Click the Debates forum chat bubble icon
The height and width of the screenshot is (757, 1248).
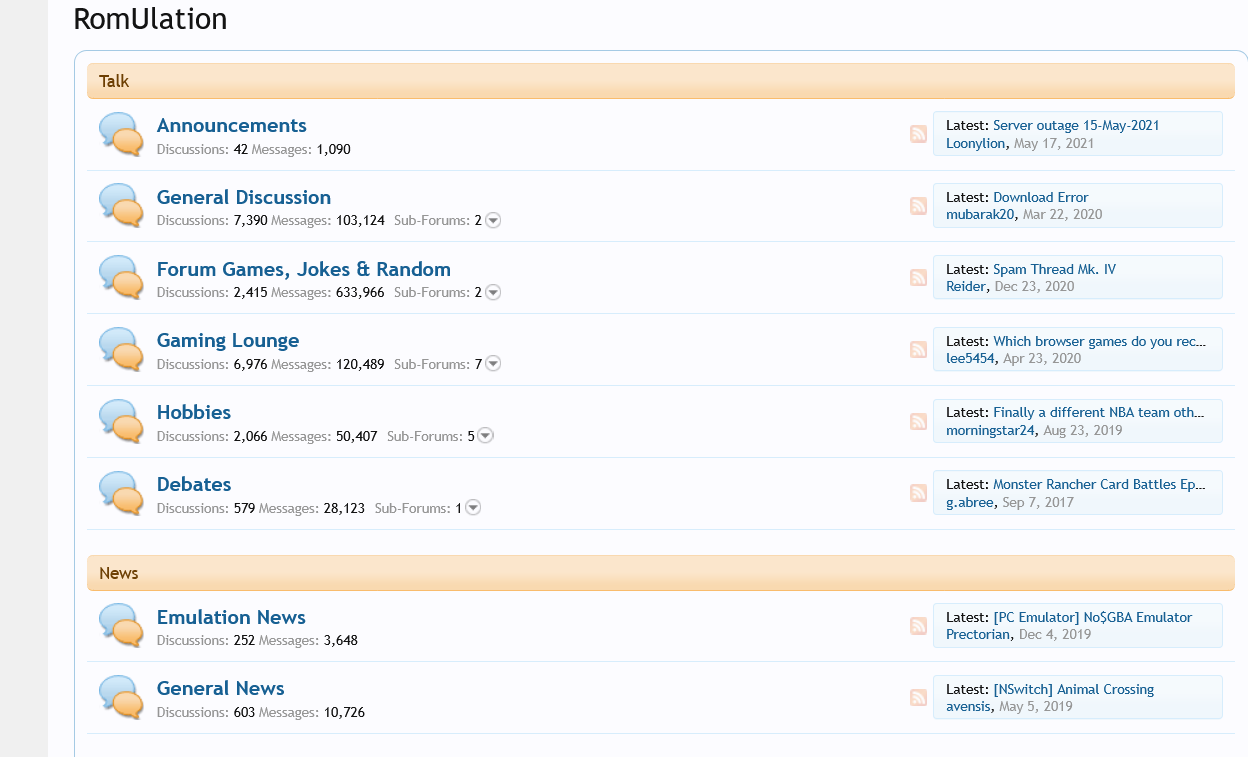pyautogui.click(x=122, y=494)
